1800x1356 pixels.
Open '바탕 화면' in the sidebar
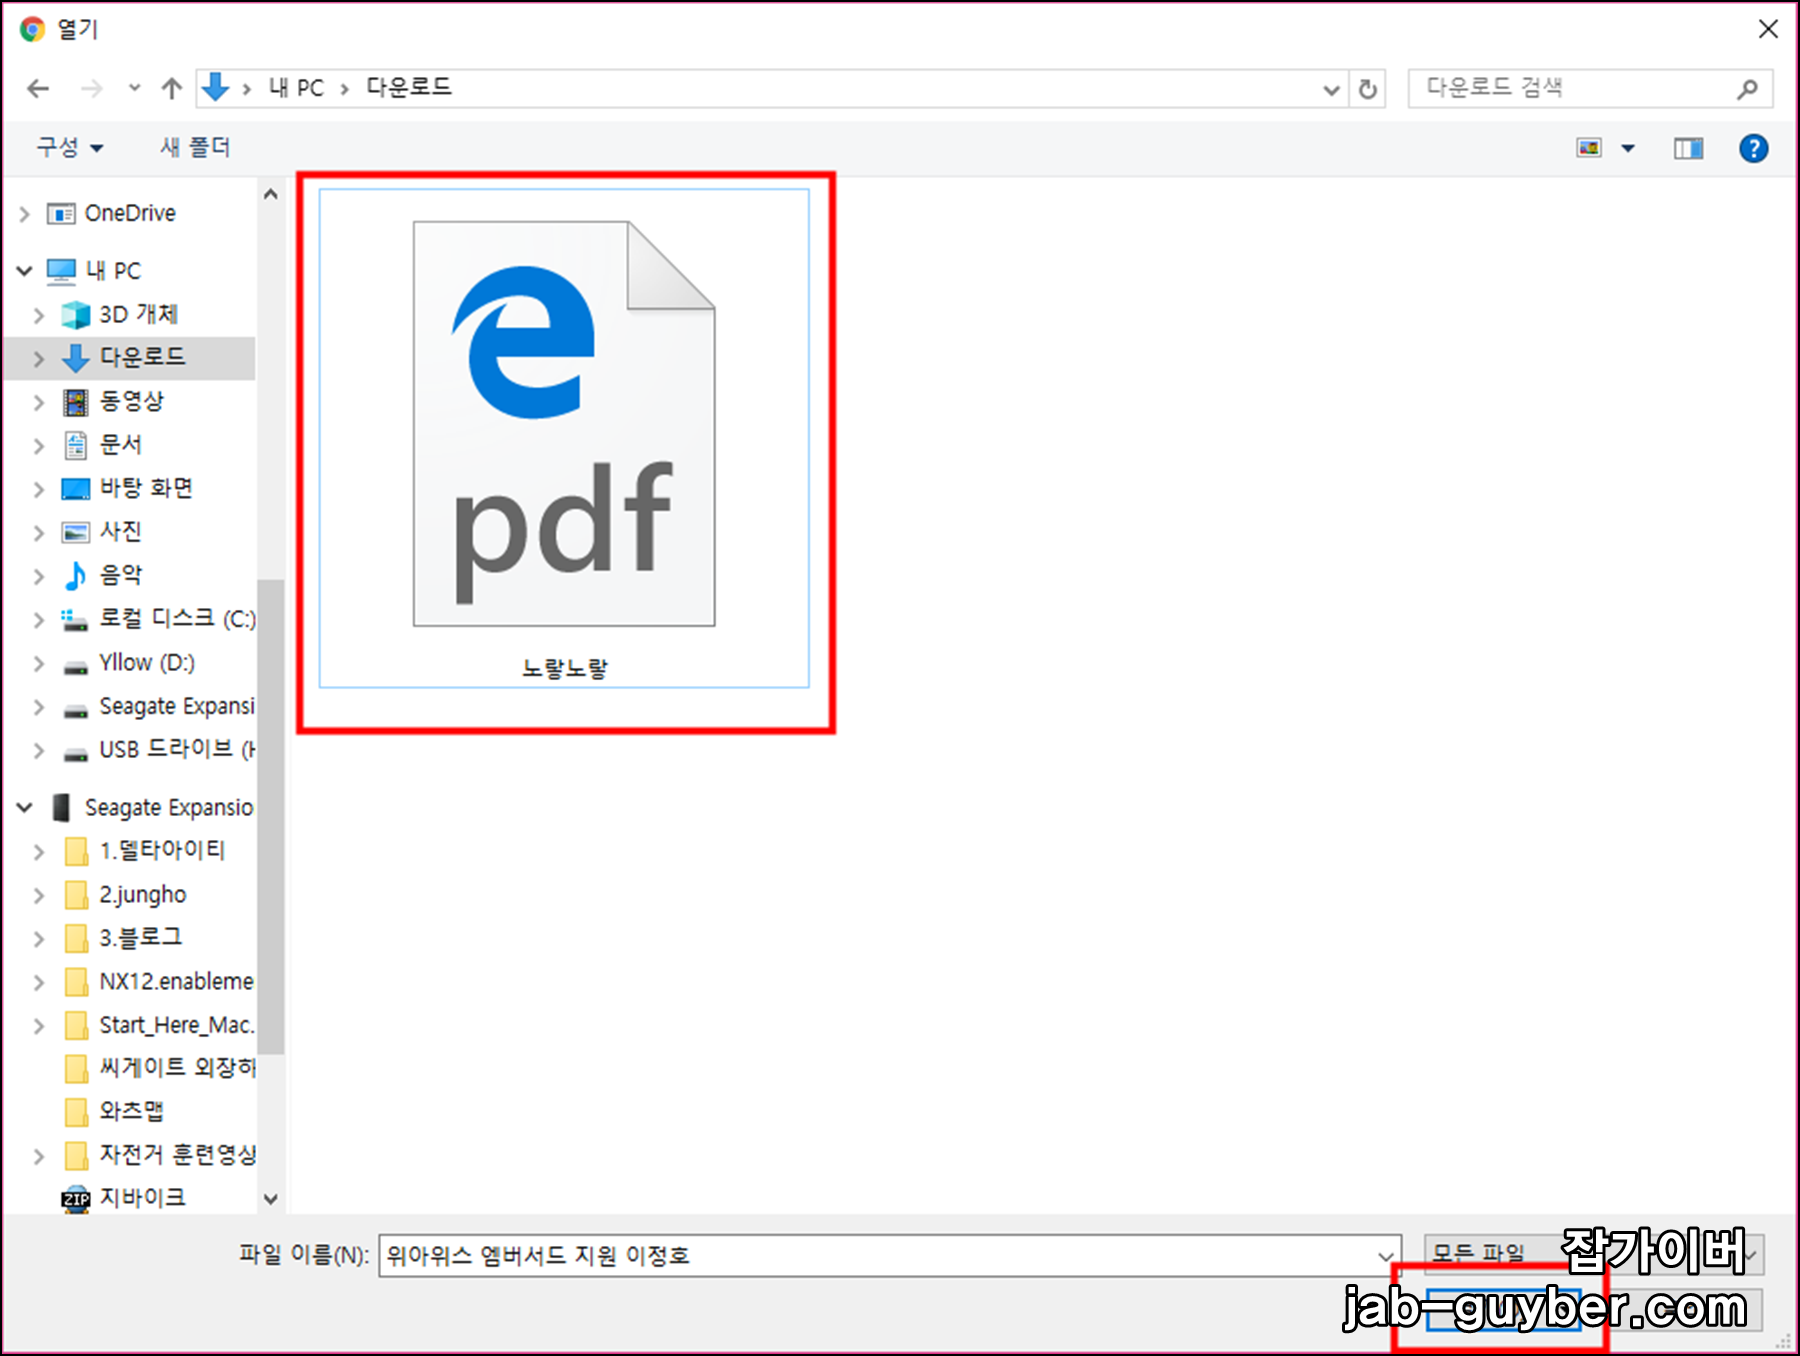coord(146,488)
